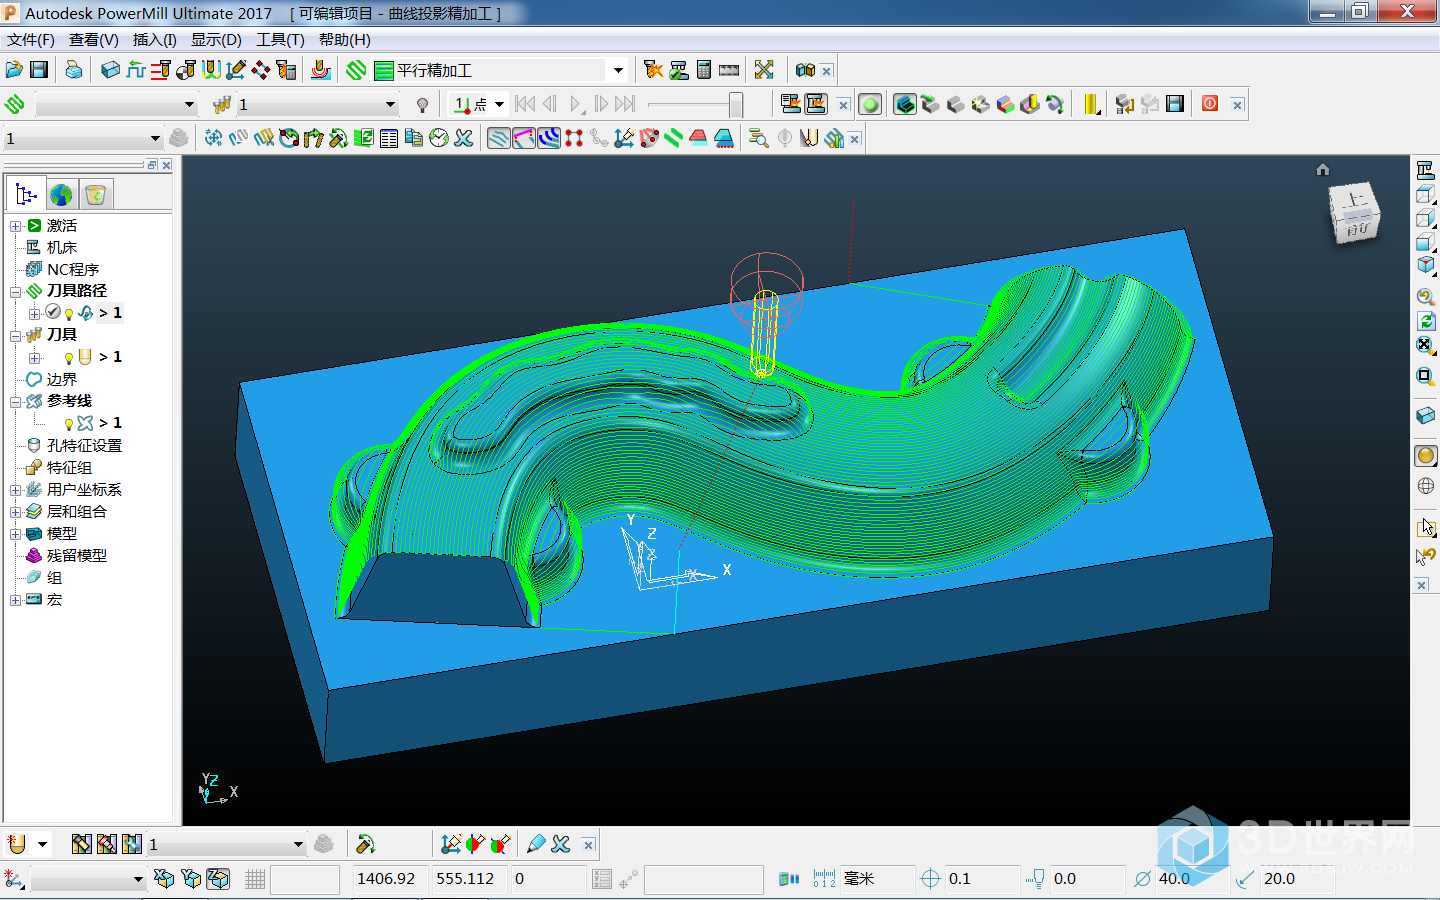Screen dimensions: 1440x900
Task: Click the save ViewMill state disk icon
Action: click(1175, 104)
